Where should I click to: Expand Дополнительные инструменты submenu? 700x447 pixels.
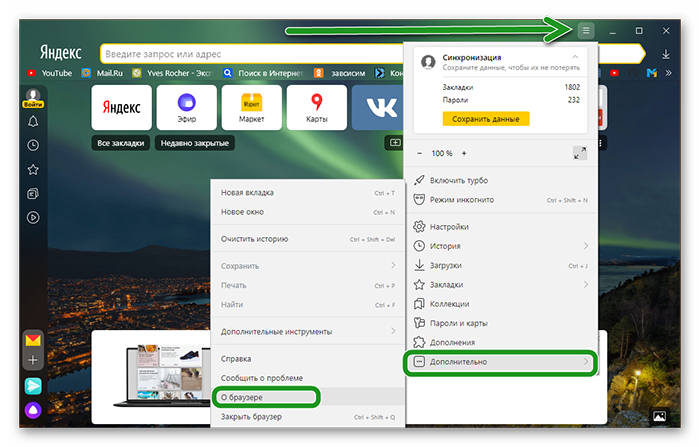(x=308, y=331)
